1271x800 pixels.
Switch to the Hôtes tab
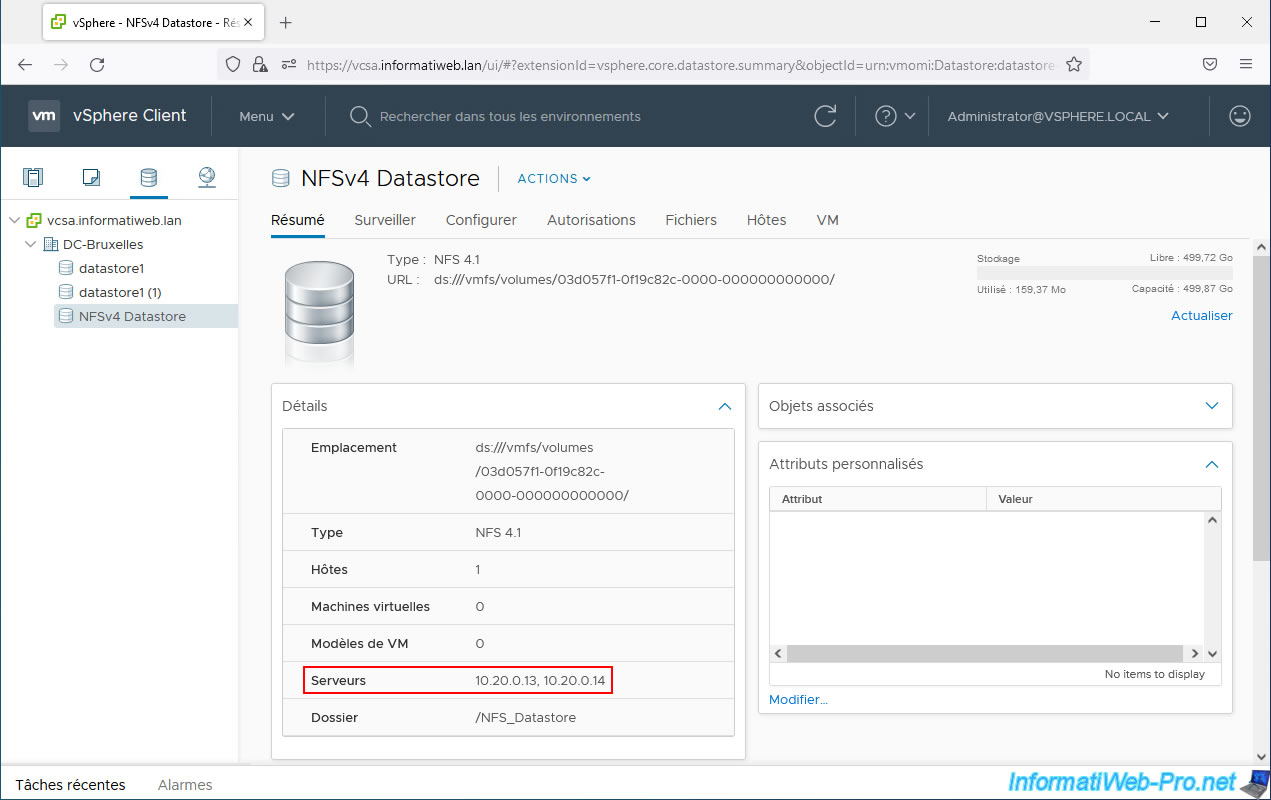tap(766, 220)
